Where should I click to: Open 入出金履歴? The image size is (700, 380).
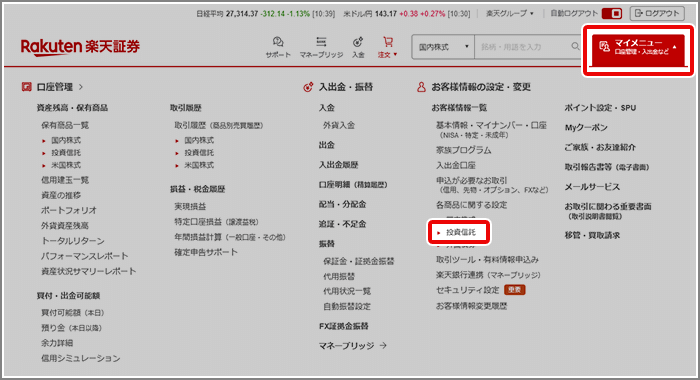coord(338,165)
